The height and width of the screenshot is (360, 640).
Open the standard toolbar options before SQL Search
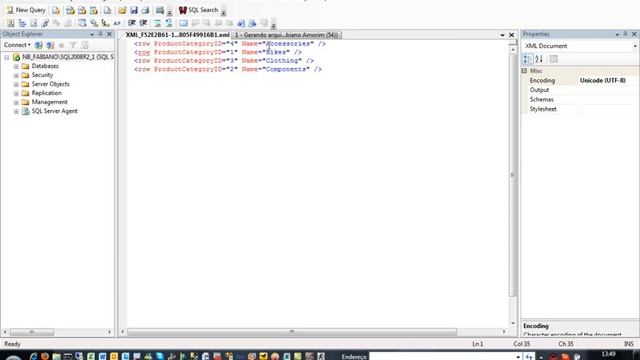(x=170, y=13)
